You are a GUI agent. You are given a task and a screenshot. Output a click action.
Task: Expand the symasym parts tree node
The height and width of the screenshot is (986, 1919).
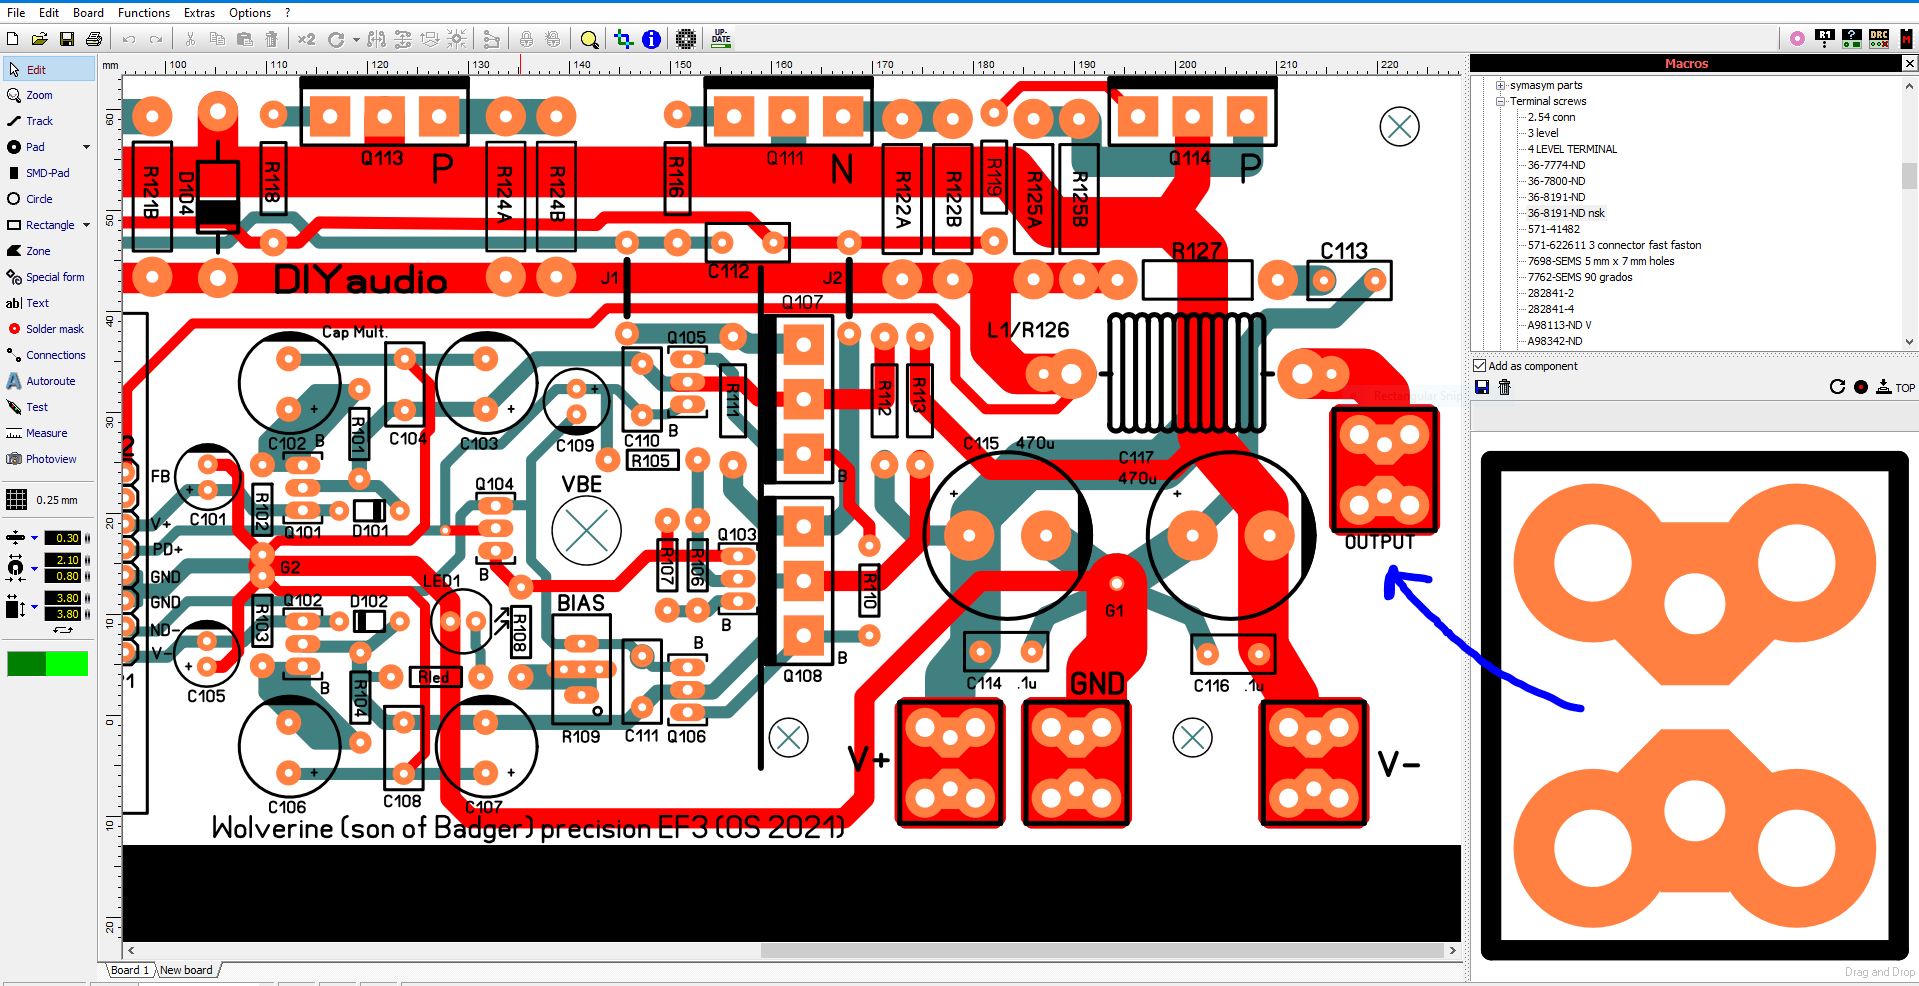pyautogui.click(x=1500, y=85)
